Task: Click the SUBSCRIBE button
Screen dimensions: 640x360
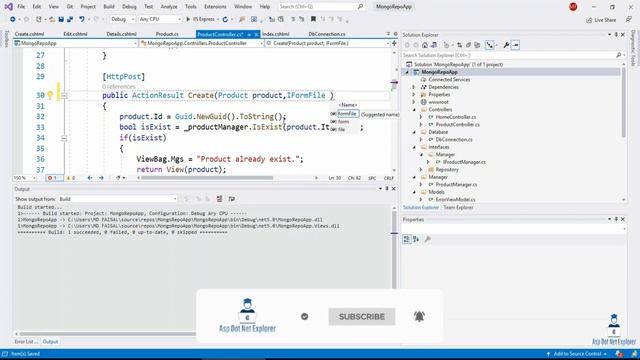Action: [x=362, y=317]
